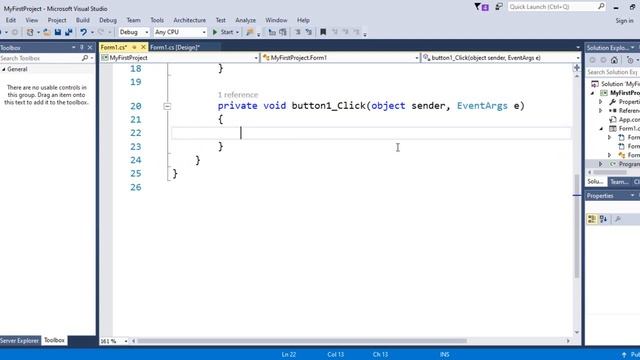Pin the Toolbox panel with auto-hide icon

tap(82, 47)
